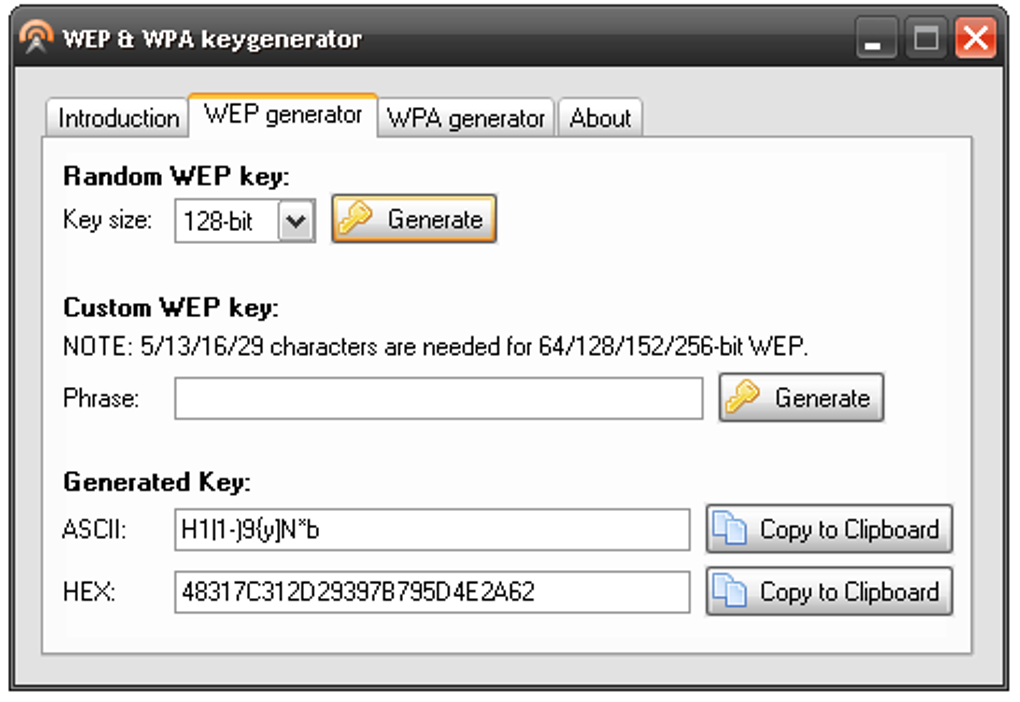Copy the ASCII key to clipboard

tap(829, 529)
